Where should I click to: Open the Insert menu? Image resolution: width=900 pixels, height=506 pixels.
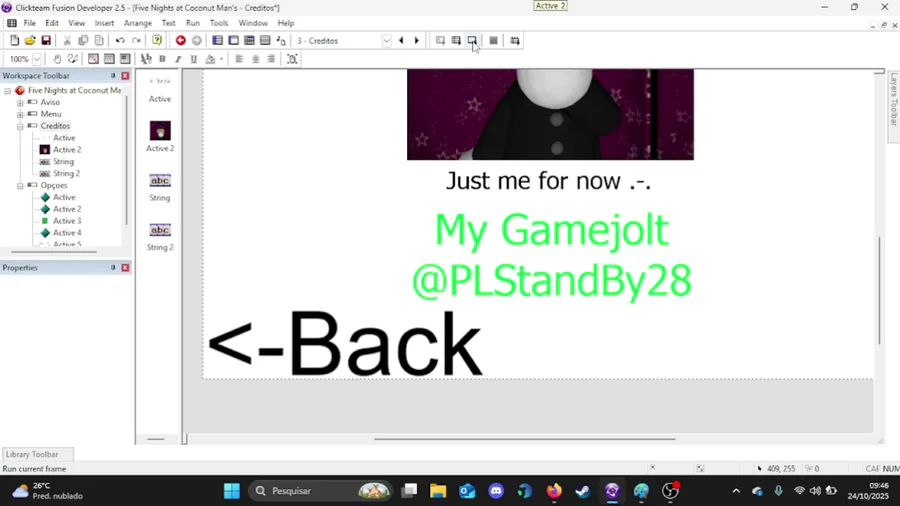[104, 23]
